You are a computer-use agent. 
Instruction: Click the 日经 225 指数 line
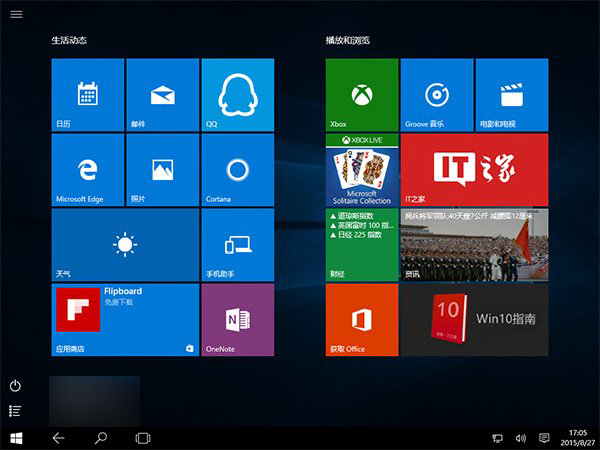pos(356,235)
